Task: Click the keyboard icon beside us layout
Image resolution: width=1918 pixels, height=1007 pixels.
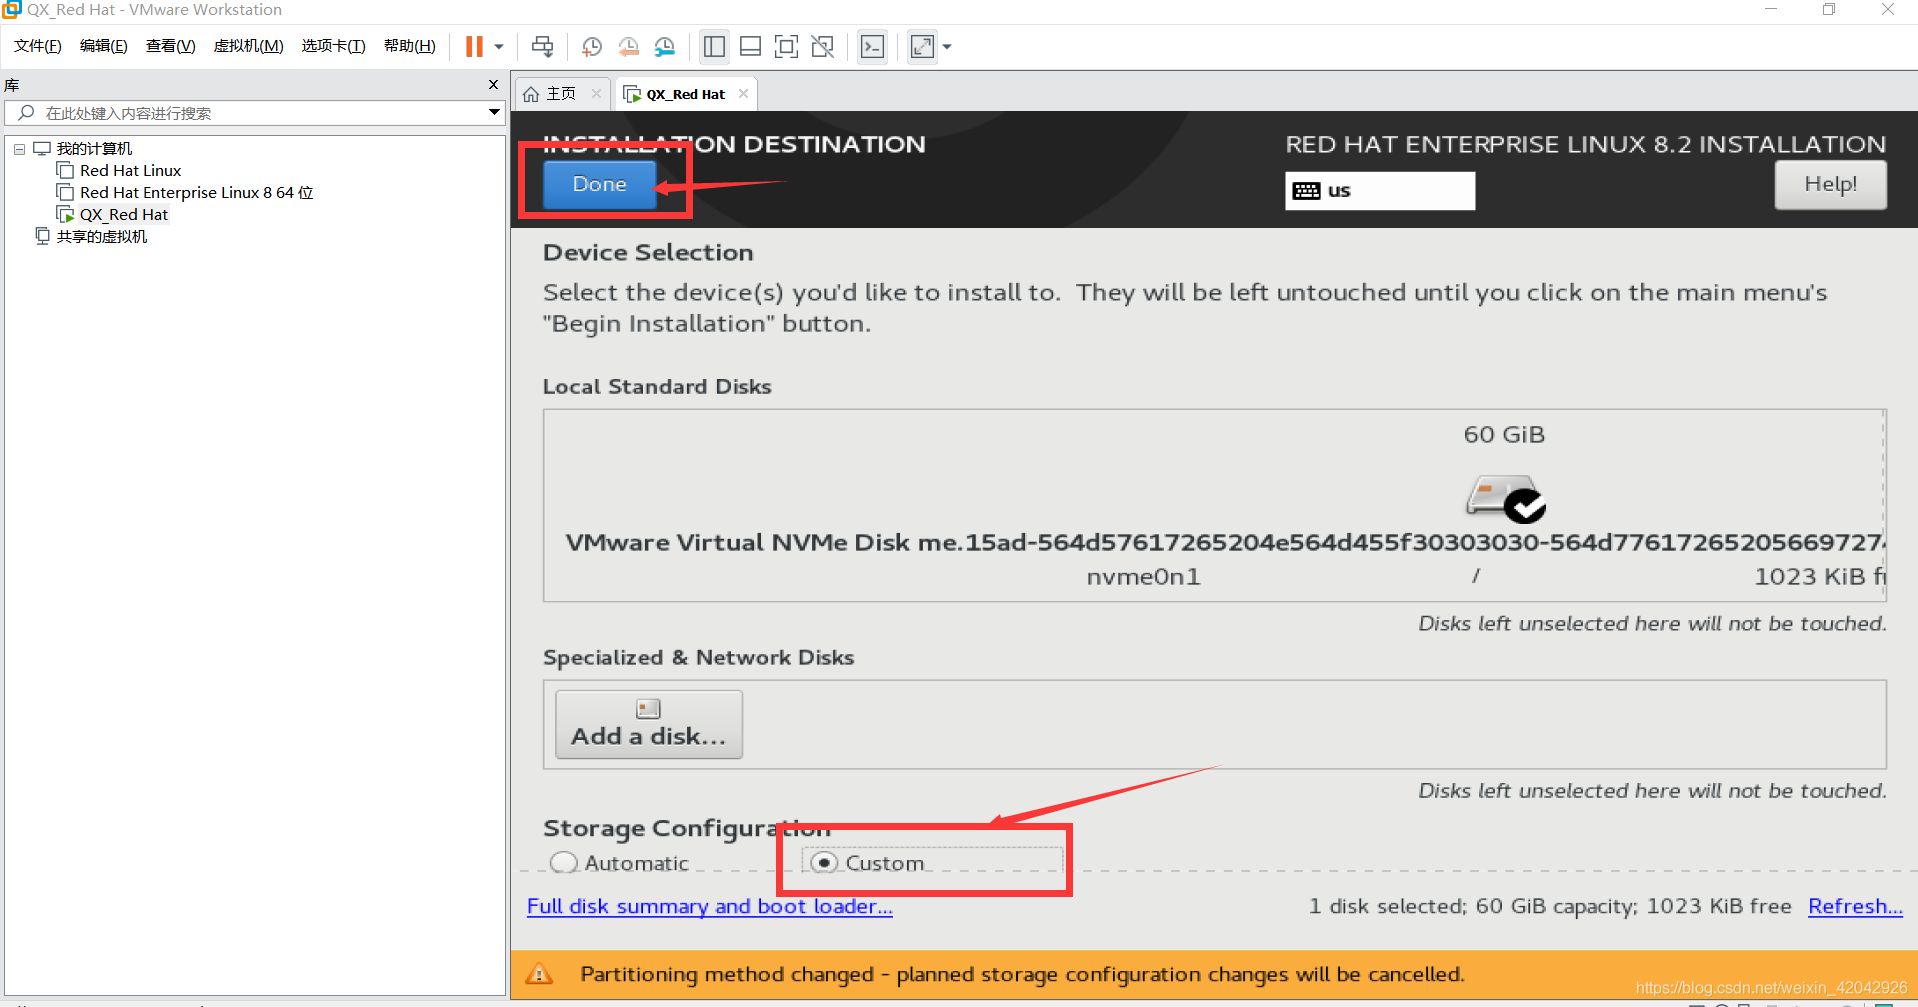Action: [1306, 191]
